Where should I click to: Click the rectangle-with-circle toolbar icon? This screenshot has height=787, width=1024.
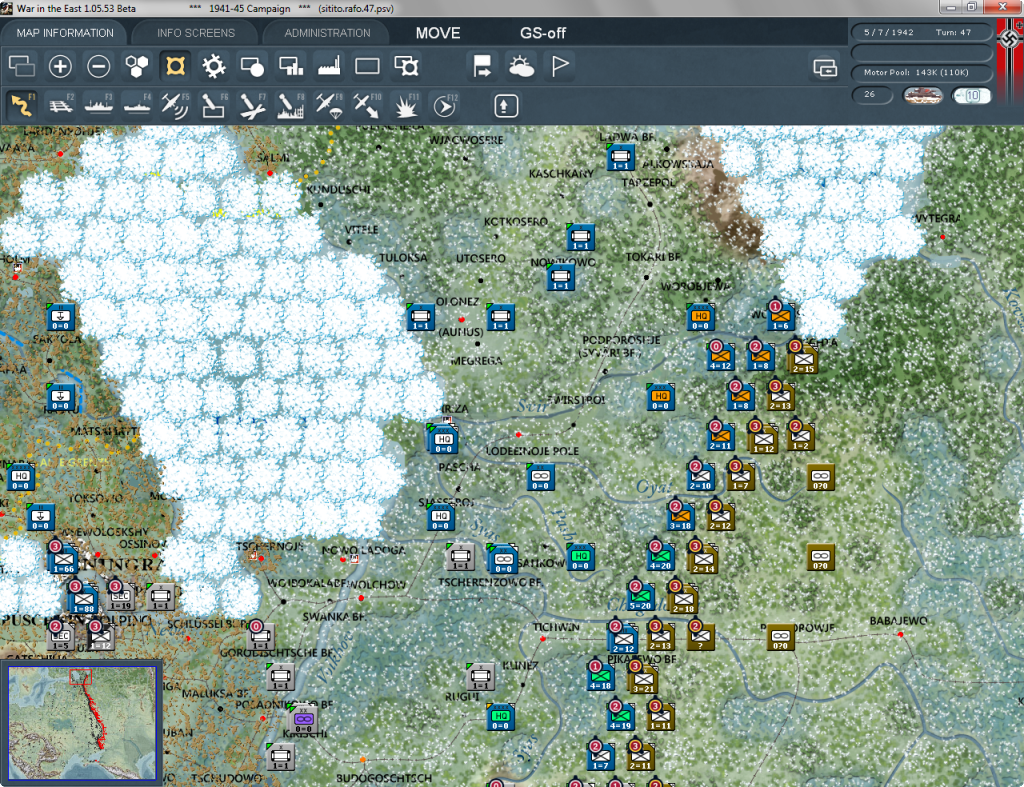[x=252, y=66]
